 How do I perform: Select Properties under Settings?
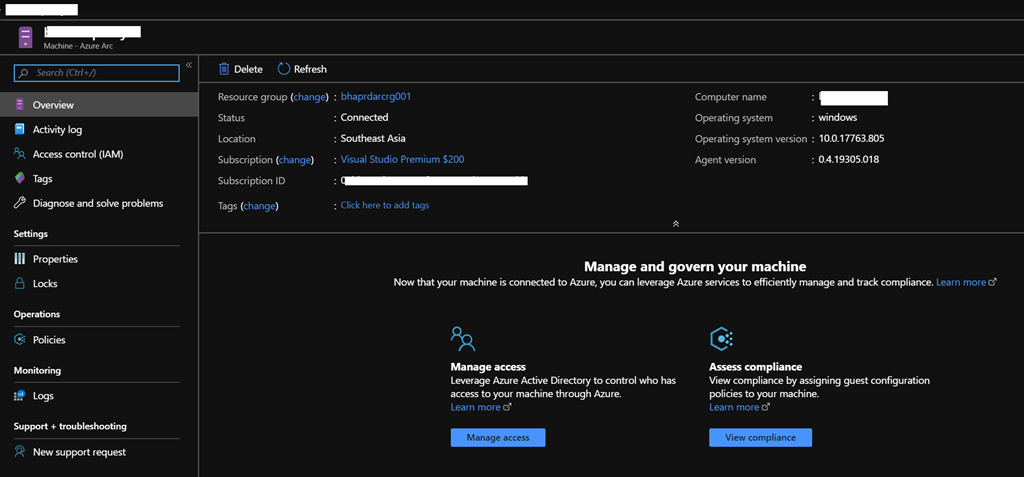coord(55,259)
